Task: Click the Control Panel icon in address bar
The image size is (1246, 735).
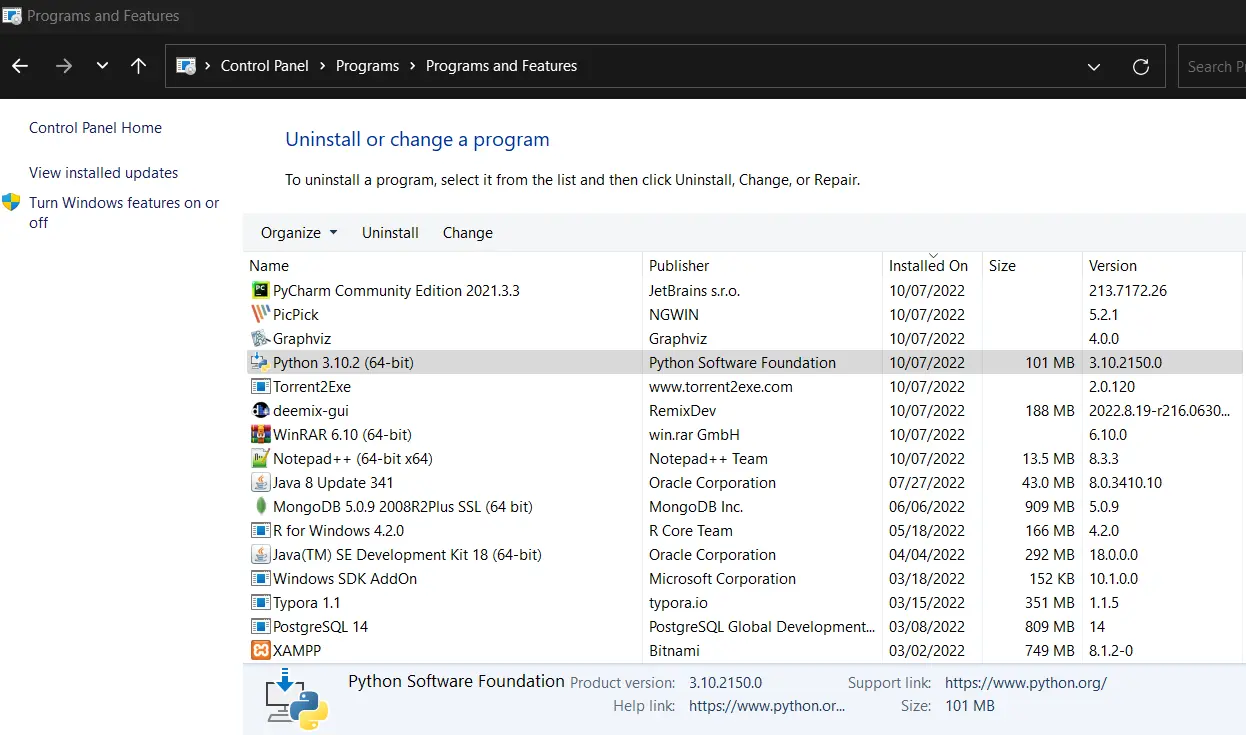Action: click(186, 66)
